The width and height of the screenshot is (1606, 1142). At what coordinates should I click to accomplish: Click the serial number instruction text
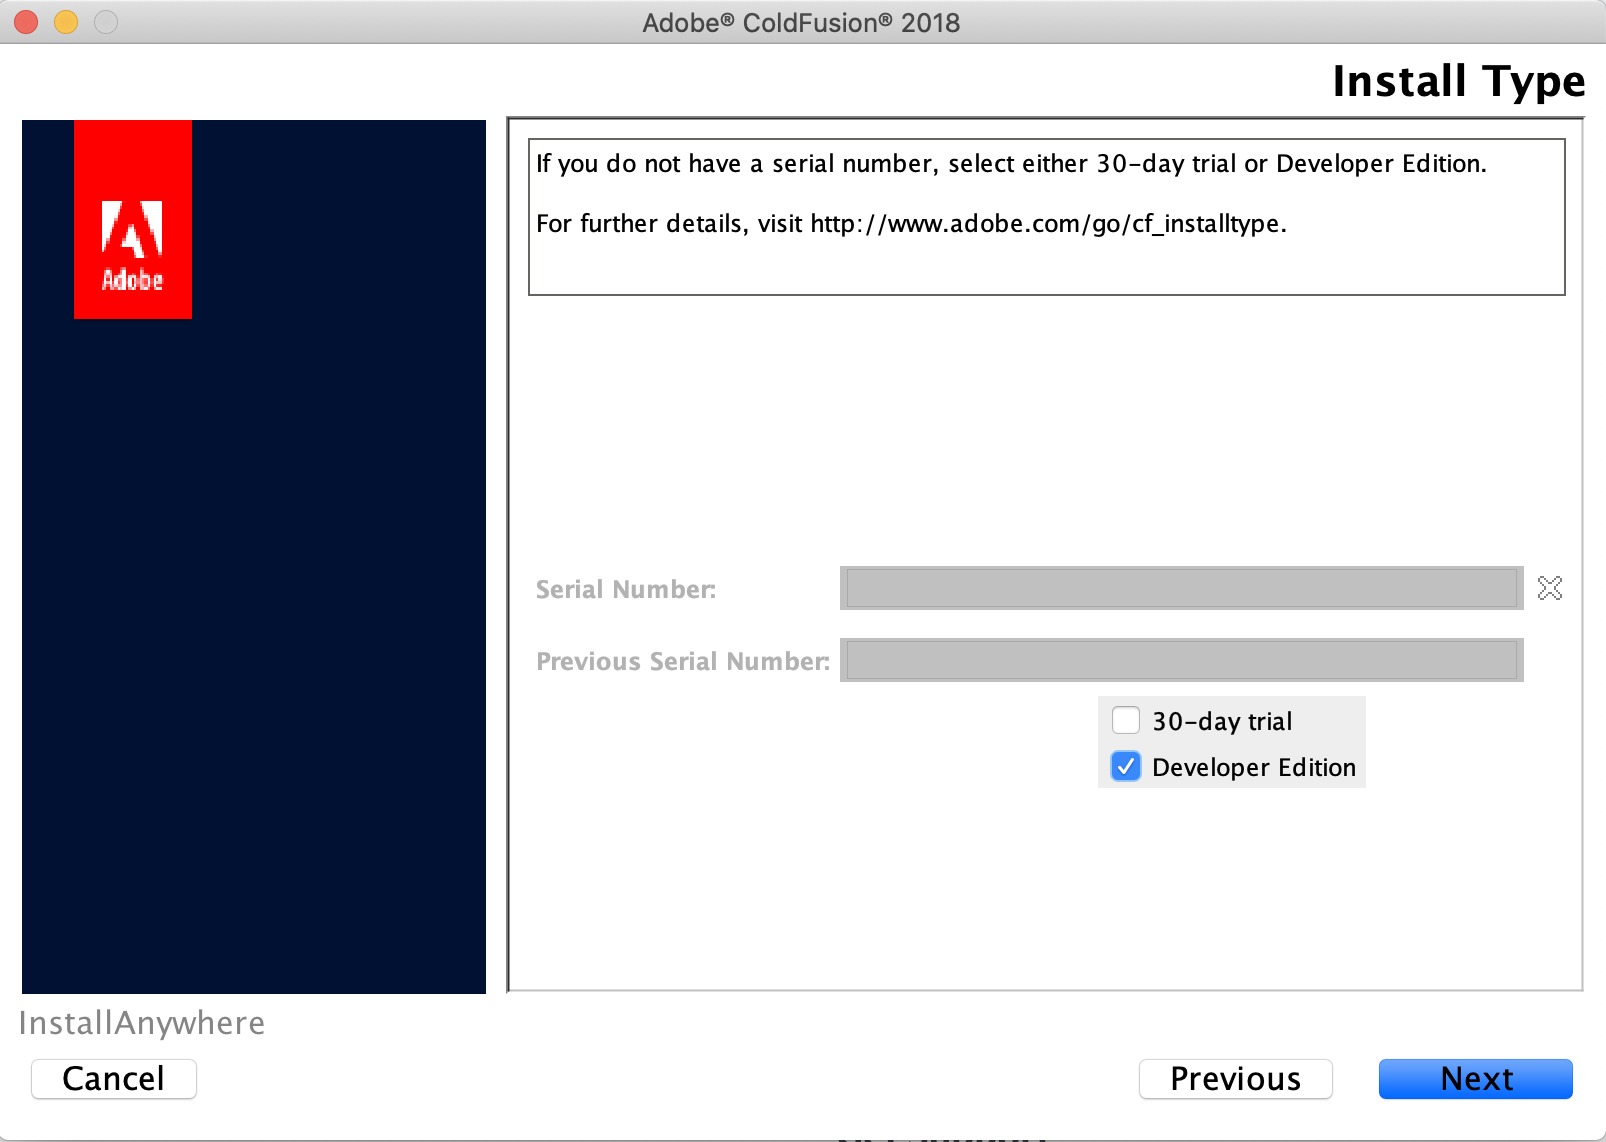click(x=1011, y=164)
